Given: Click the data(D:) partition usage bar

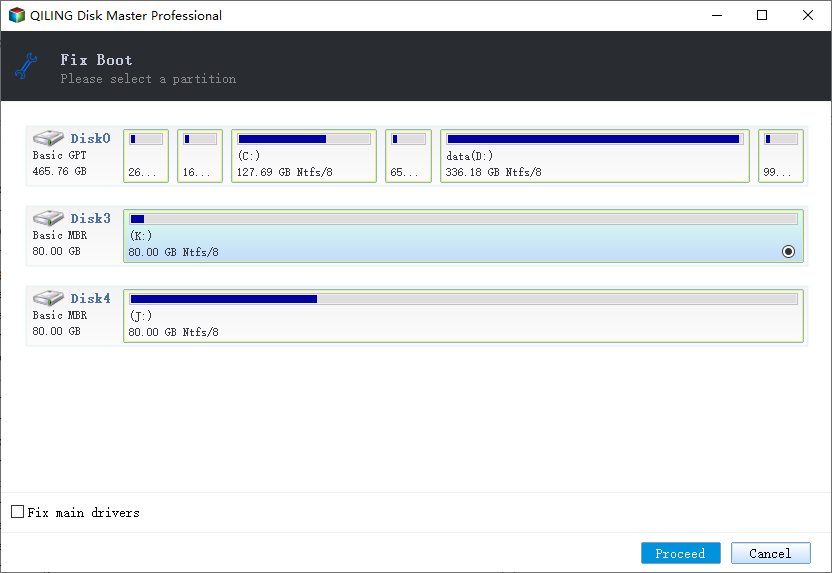Looking at the screenshot, I should click(x=595, y=139).
